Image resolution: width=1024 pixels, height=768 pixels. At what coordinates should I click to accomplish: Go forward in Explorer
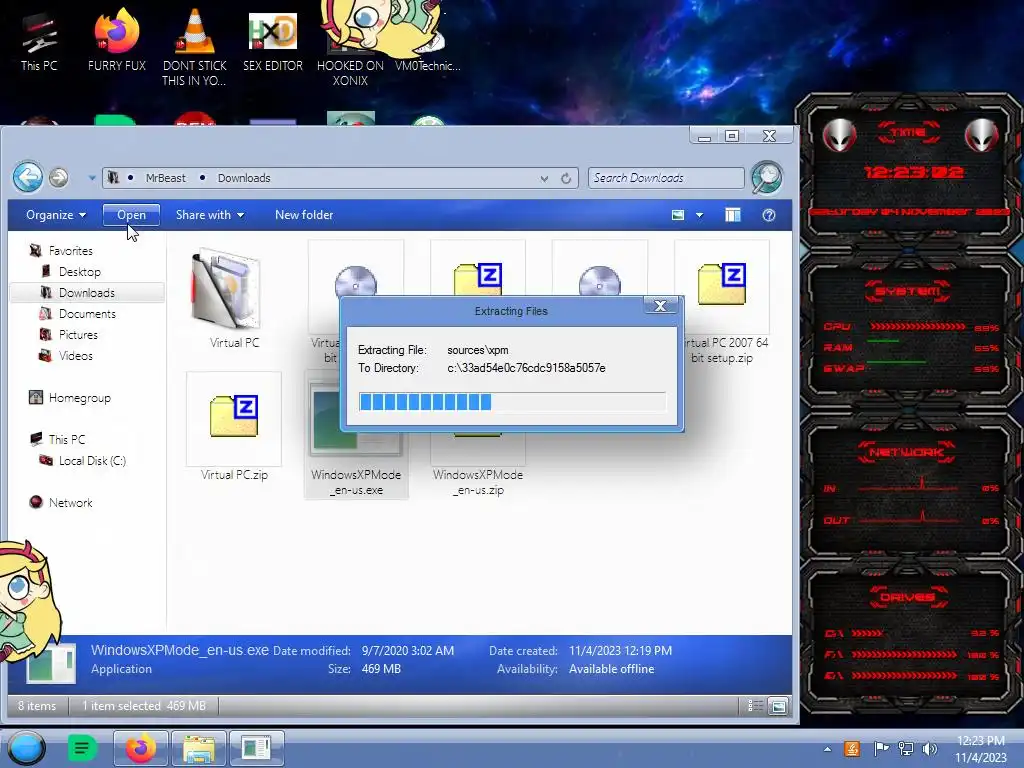click(59, 178)
